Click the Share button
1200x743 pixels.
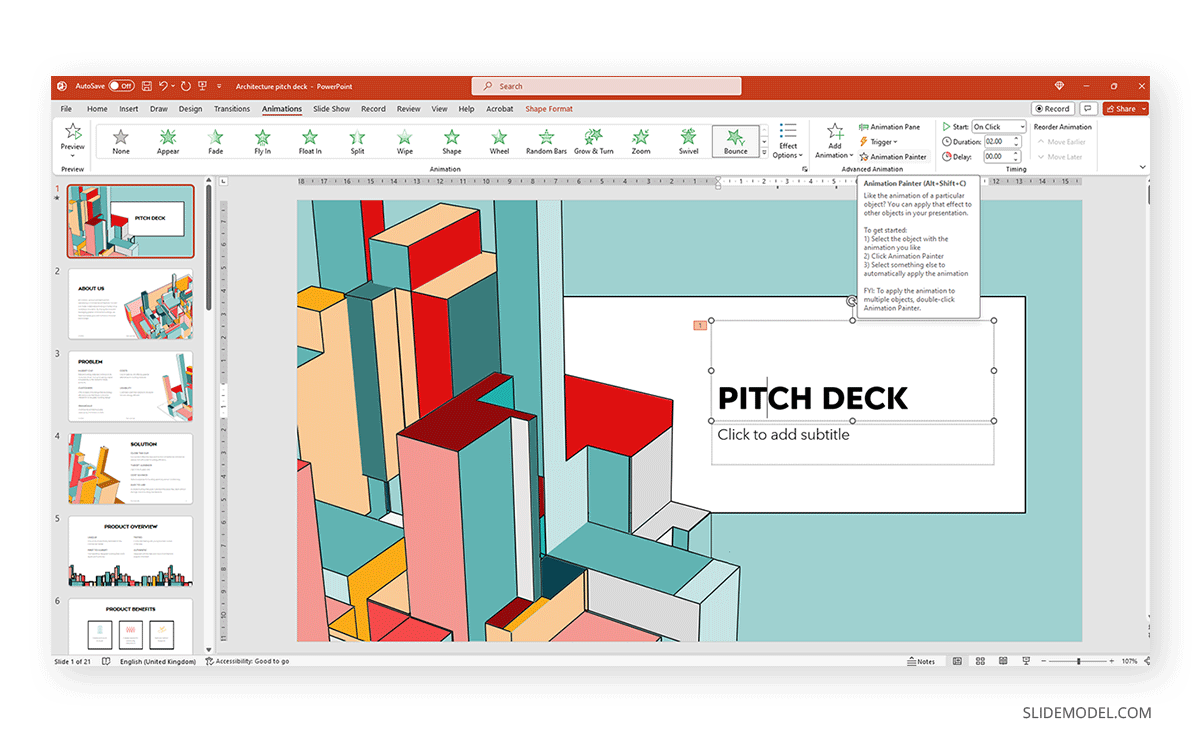pos(1122,108)
